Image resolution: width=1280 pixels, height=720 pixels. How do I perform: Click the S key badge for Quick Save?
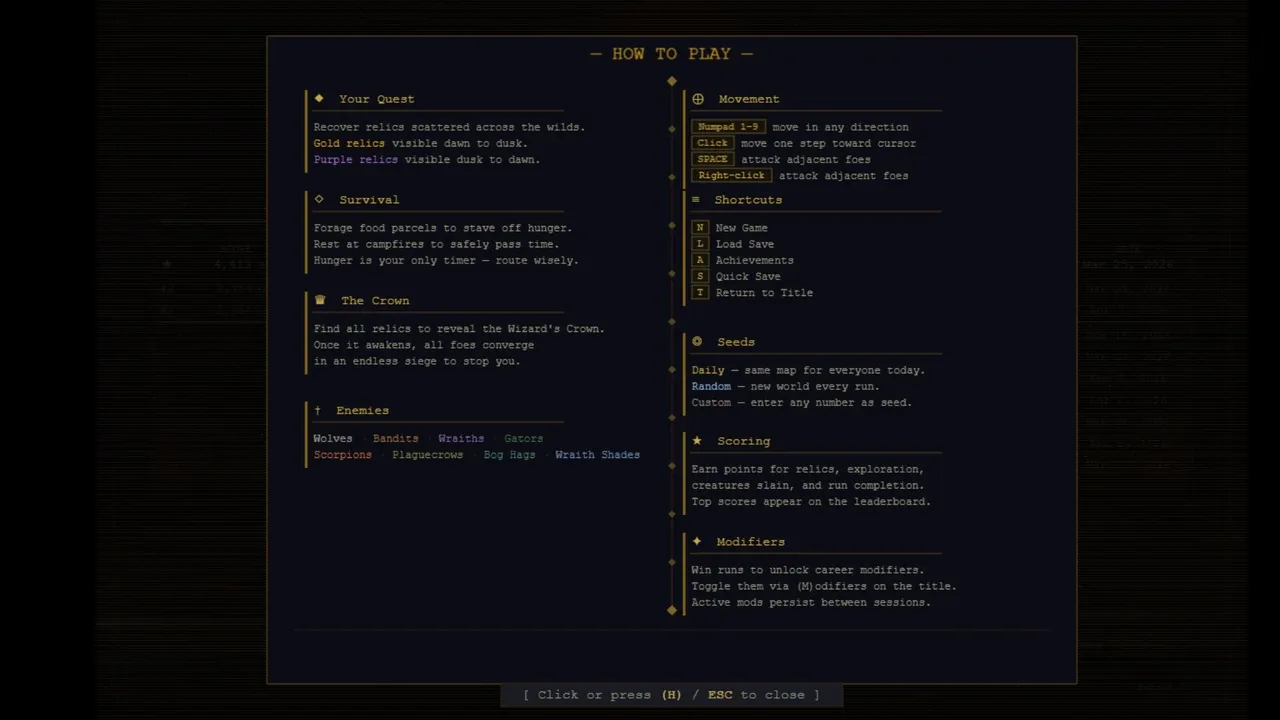(700, 276)
